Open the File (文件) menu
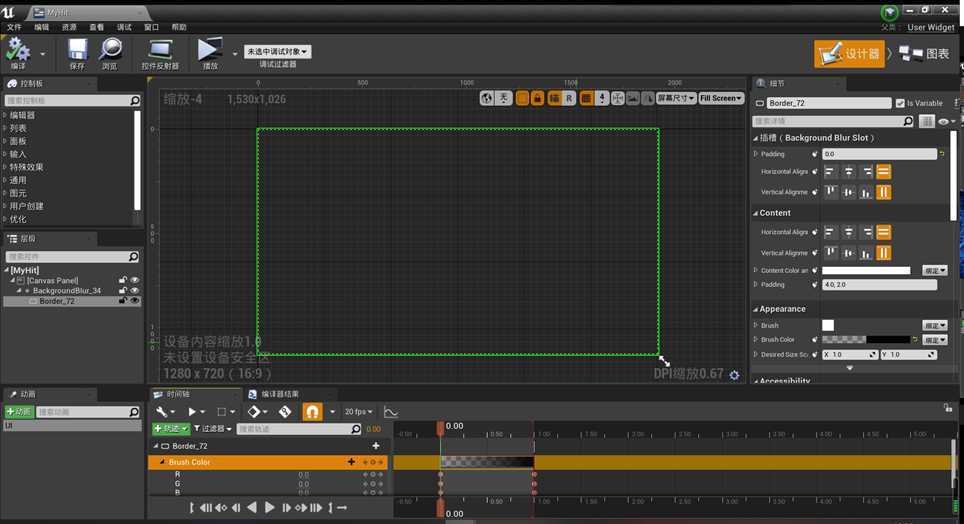Viewport: 964px width, 524px height. pos(14,27)
